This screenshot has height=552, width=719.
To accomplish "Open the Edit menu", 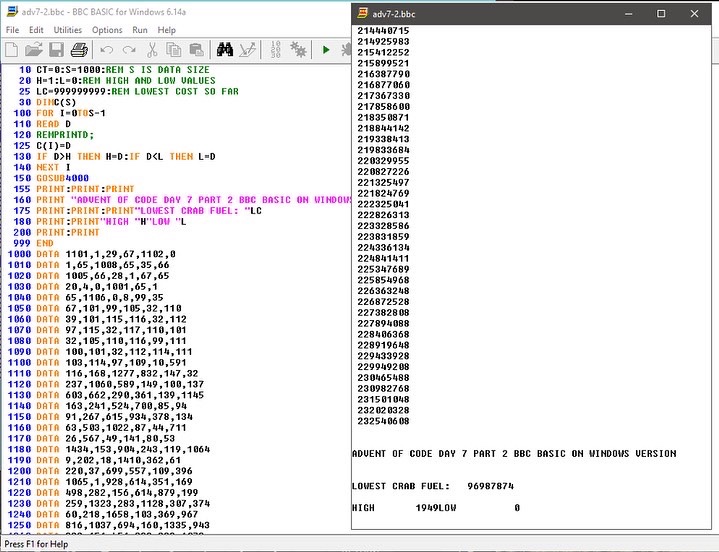I will [37, 30].
